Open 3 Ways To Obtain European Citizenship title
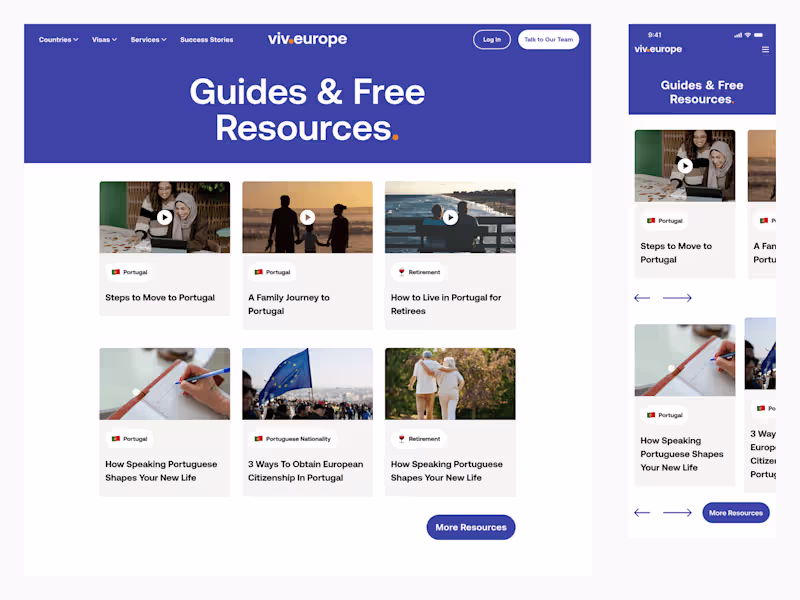The image size is (800, 600). point(306,471)
